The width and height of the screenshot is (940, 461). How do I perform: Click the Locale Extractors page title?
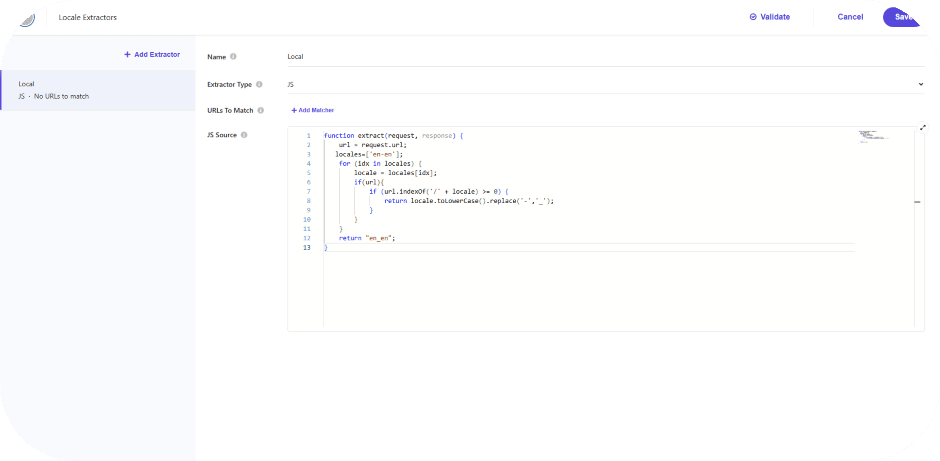86,17
